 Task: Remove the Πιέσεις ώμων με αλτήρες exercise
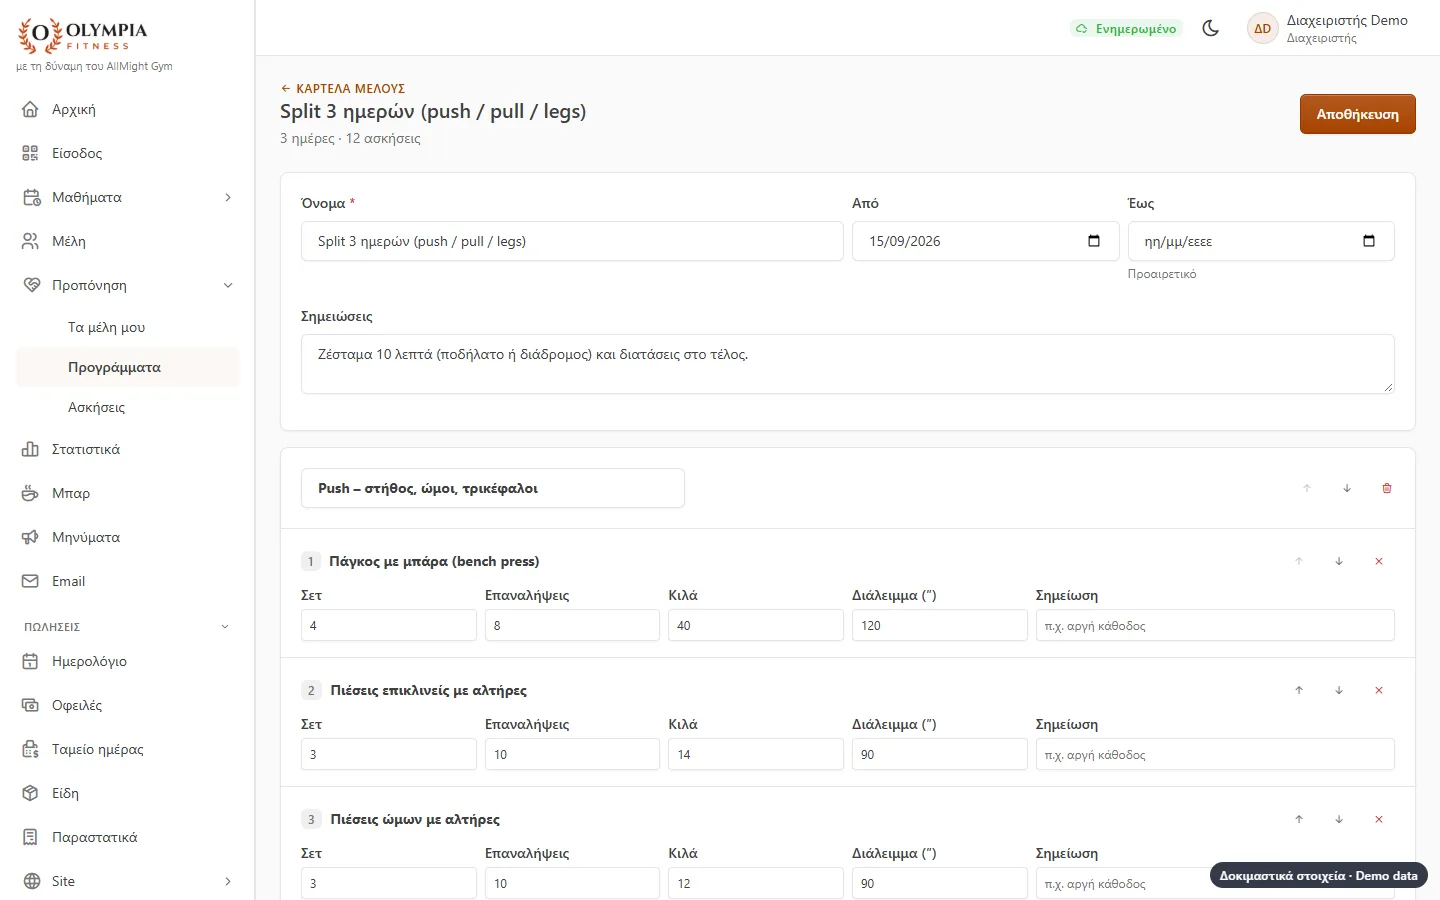pos(1379,819)
